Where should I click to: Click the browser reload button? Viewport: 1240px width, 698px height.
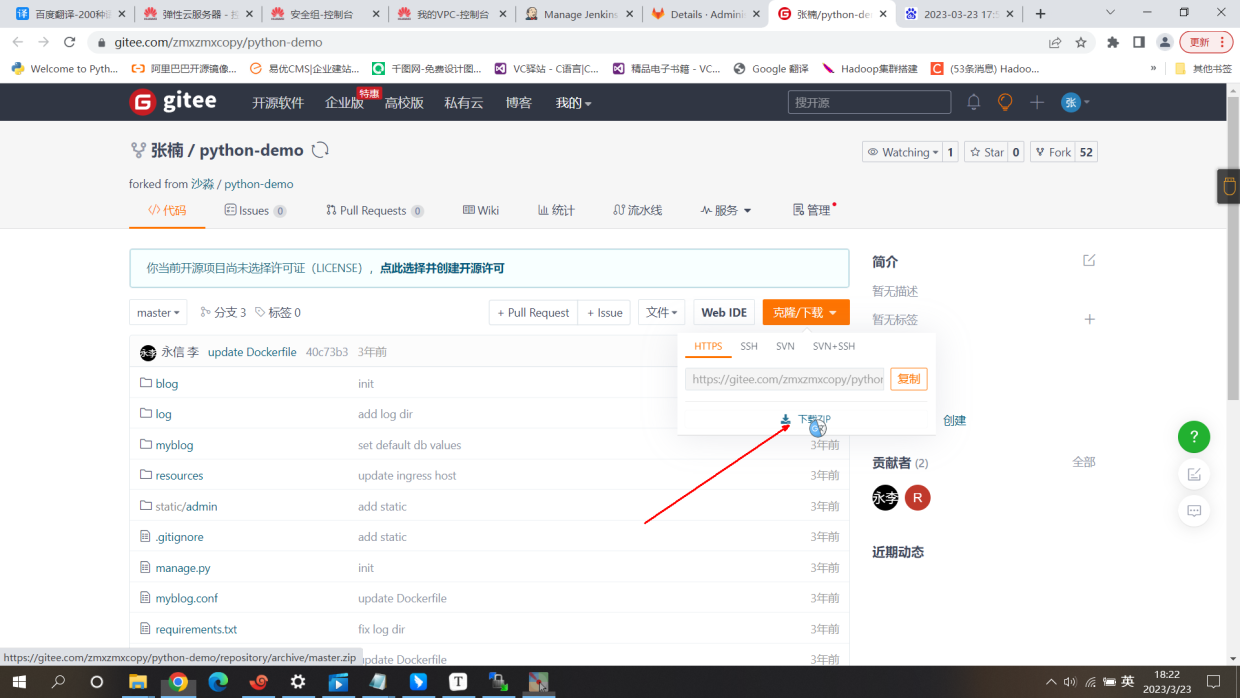(69, 42)
